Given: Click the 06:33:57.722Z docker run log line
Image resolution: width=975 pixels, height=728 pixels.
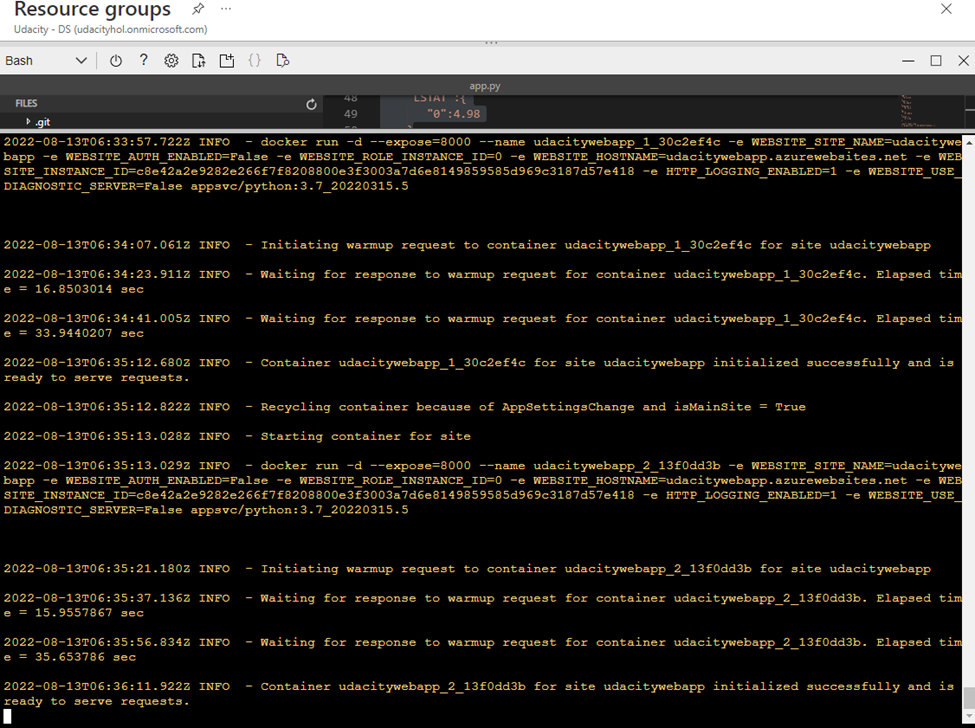Looking at the screenshot, I should pos(482,164).
